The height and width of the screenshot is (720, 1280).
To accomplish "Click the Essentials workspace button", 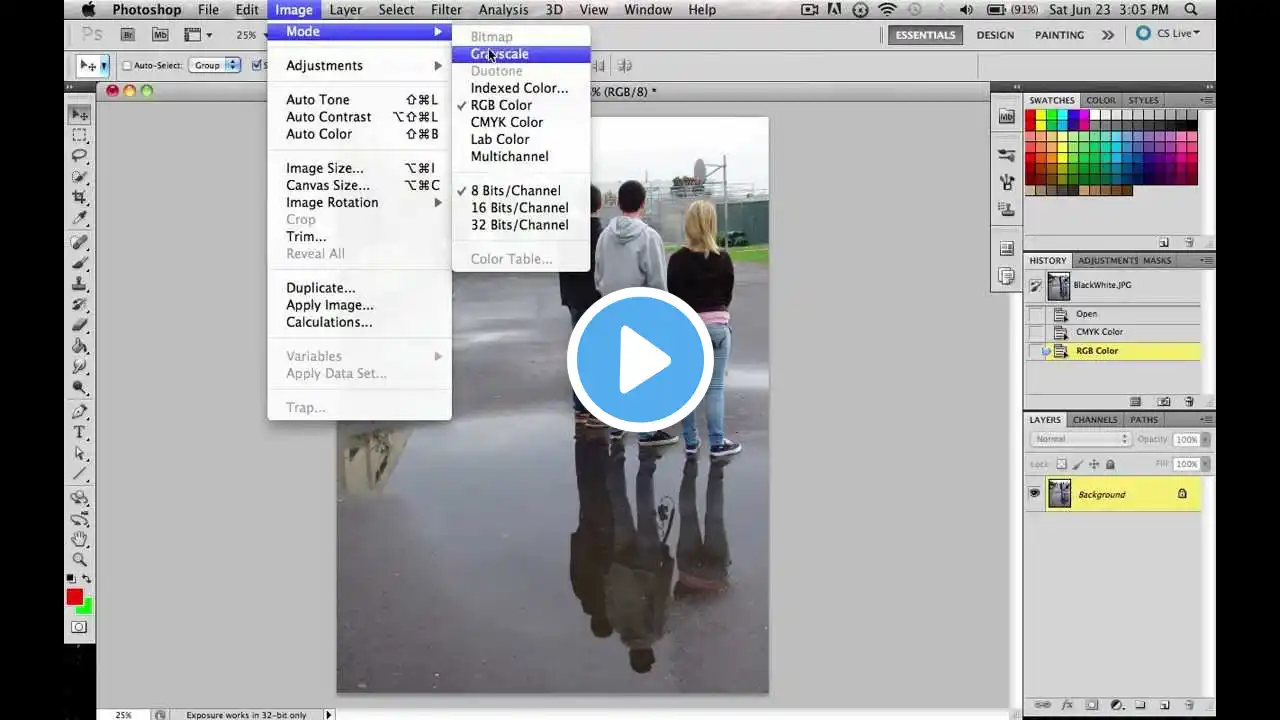I will tap(924, 35).
